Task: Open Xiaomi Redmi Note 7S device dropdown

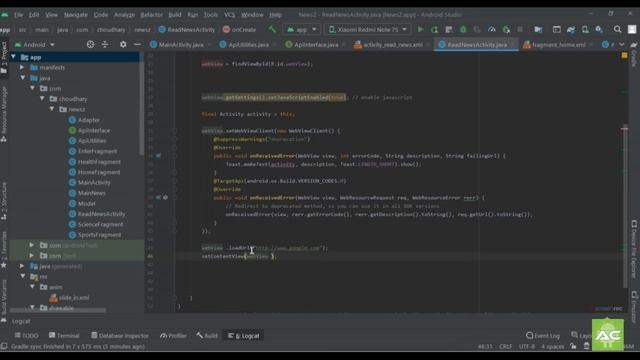Action: (x=368, y=29)
